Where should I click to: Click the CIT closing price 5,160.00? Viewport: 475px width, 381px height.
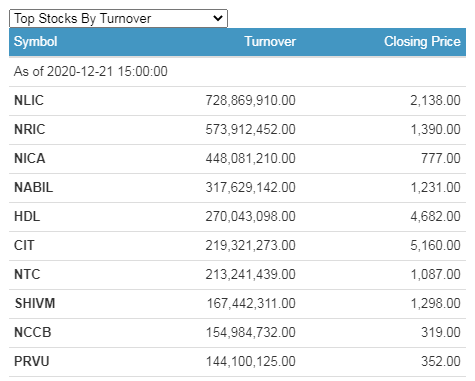435,245
